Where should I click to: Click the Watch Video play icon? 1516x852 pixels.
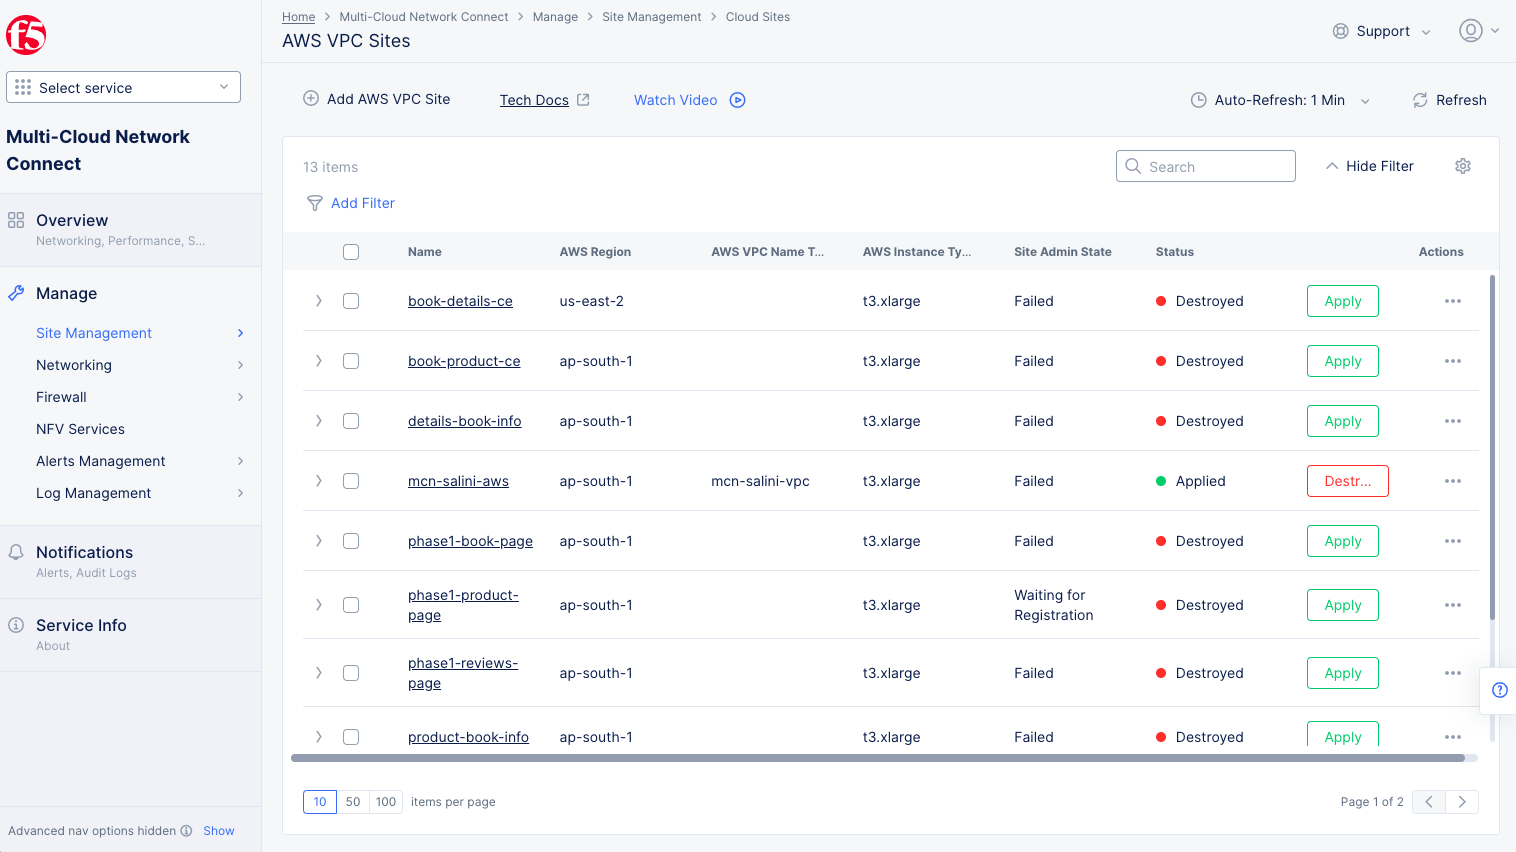[737, 100]
